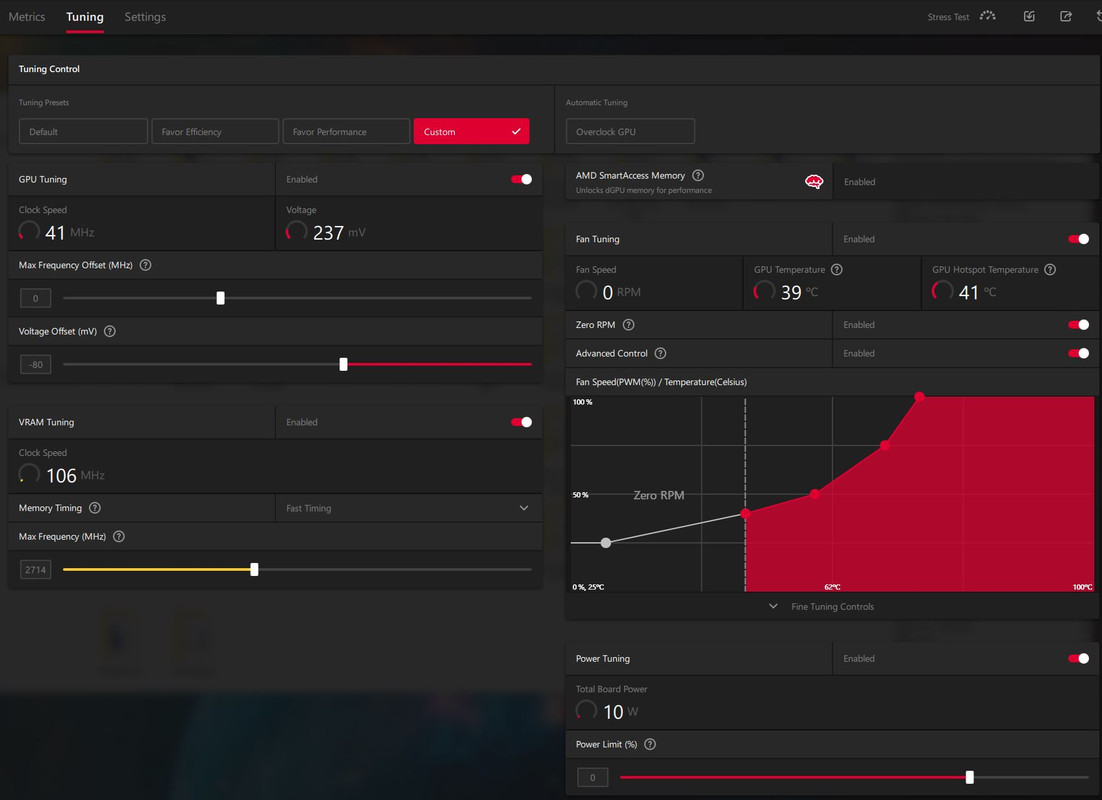Click the fan curve point near 75%
The image size is (1102, 800).
click(x=886, y=445)
